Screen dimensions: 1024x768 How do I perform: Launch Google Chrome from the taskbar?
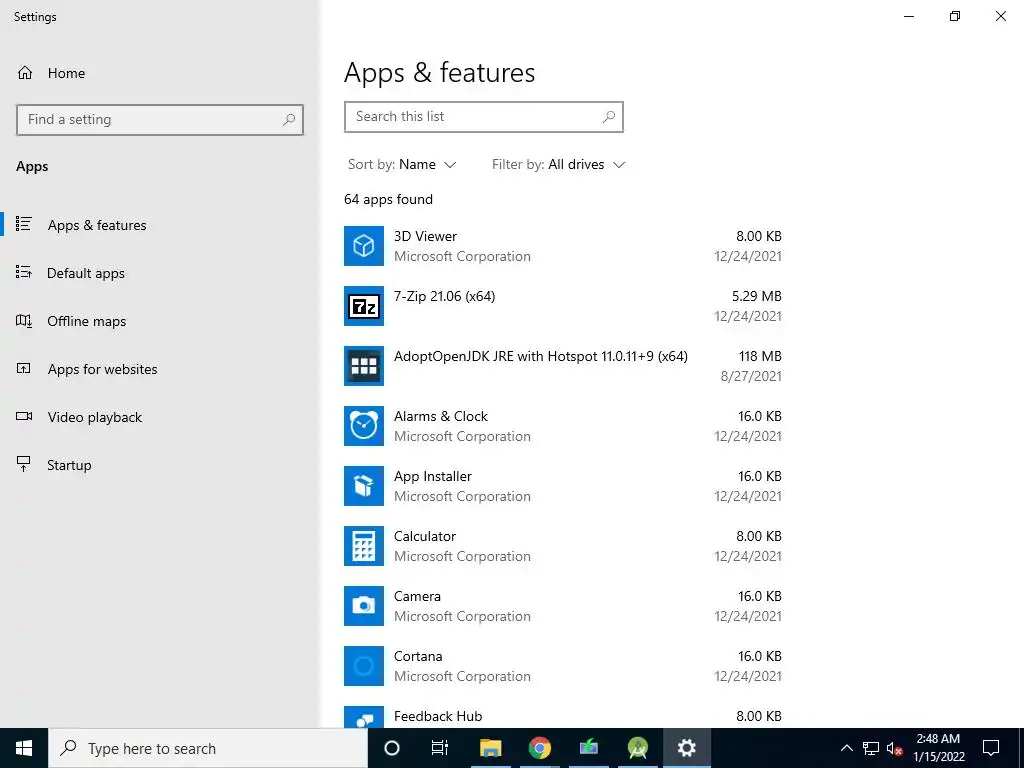[539, 748]
